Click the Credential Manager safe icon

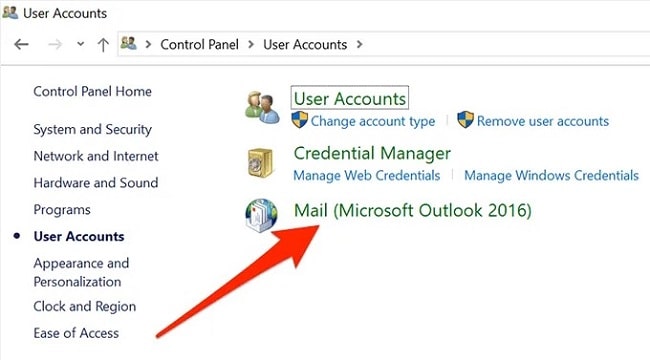tap(260, 163)
